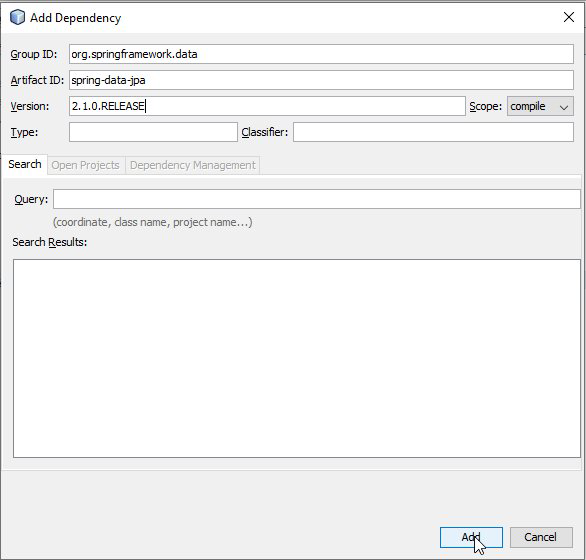Viewport: 586px width, 560px height.
Task: Switch to the Dependency Management tab
Action: click(x=192, y=165)
